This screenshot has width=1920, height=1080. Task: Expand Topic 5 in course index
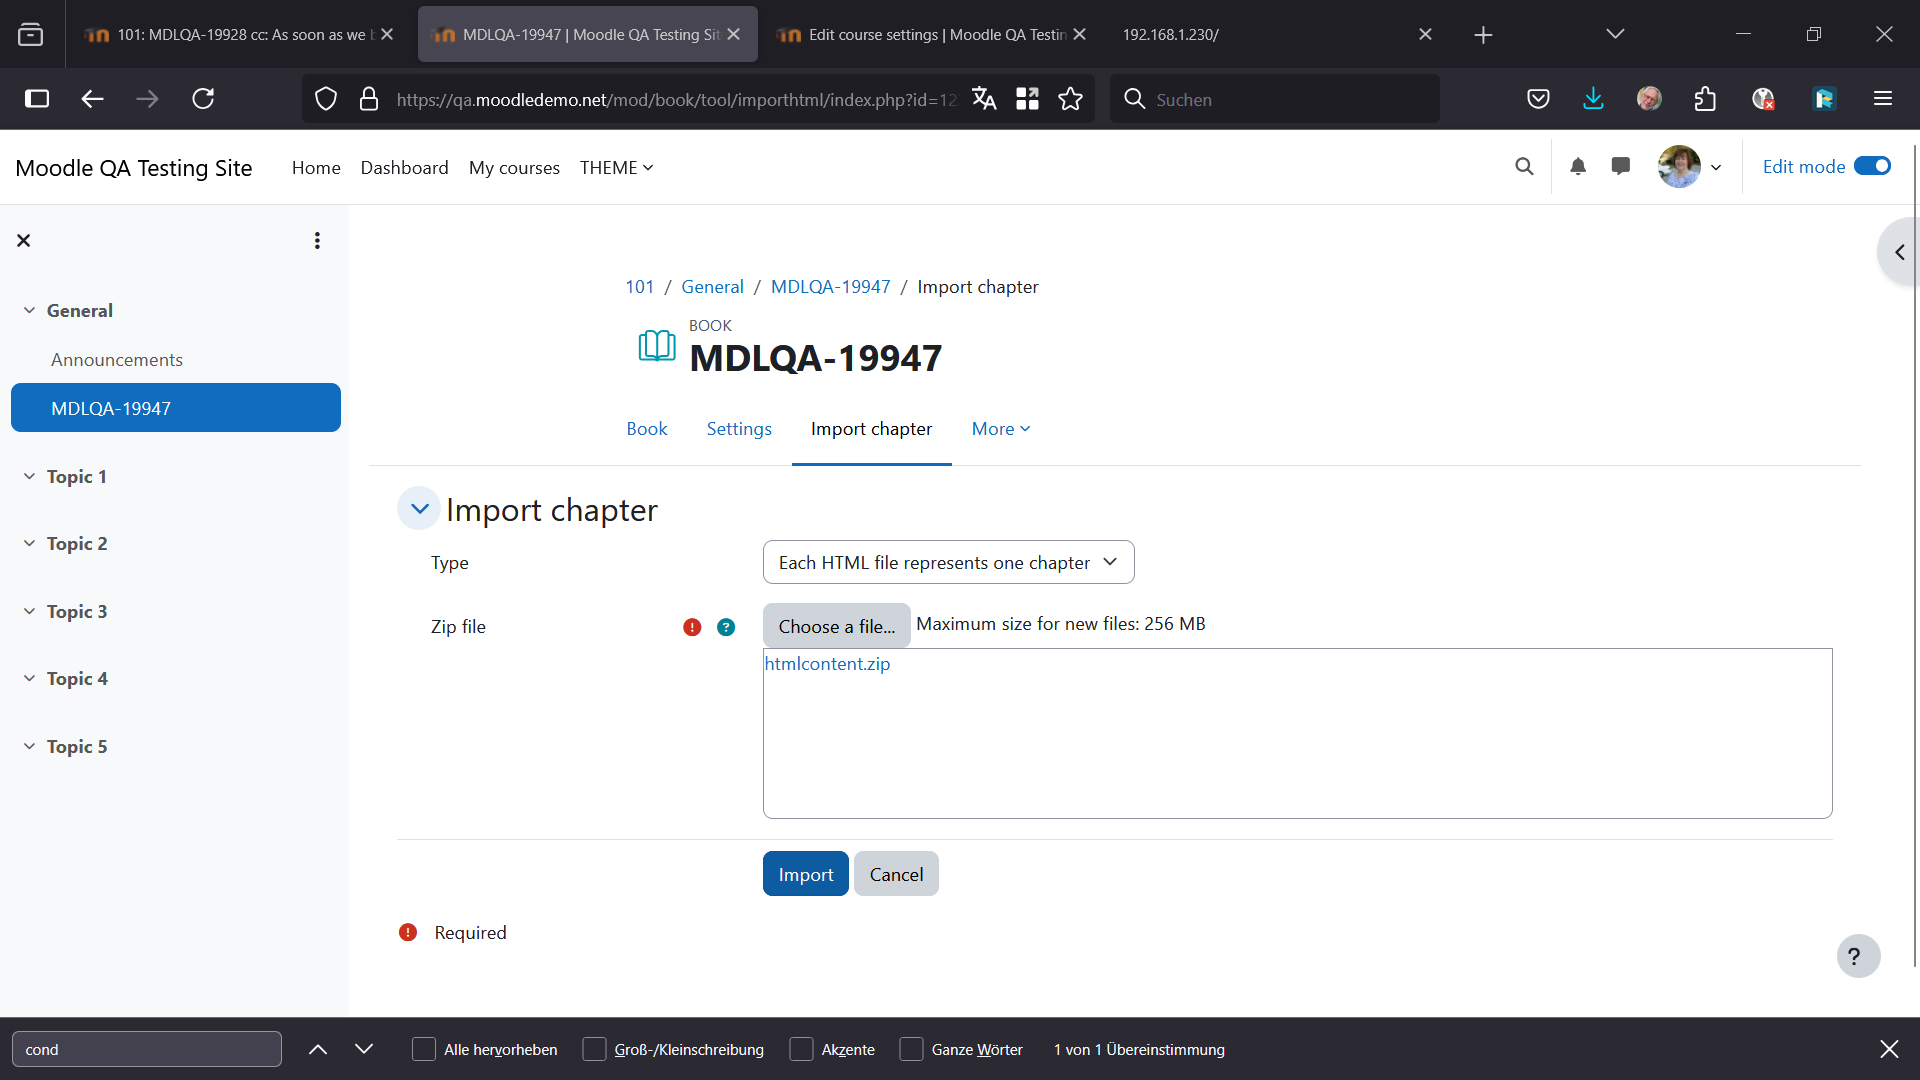(29, 747)
